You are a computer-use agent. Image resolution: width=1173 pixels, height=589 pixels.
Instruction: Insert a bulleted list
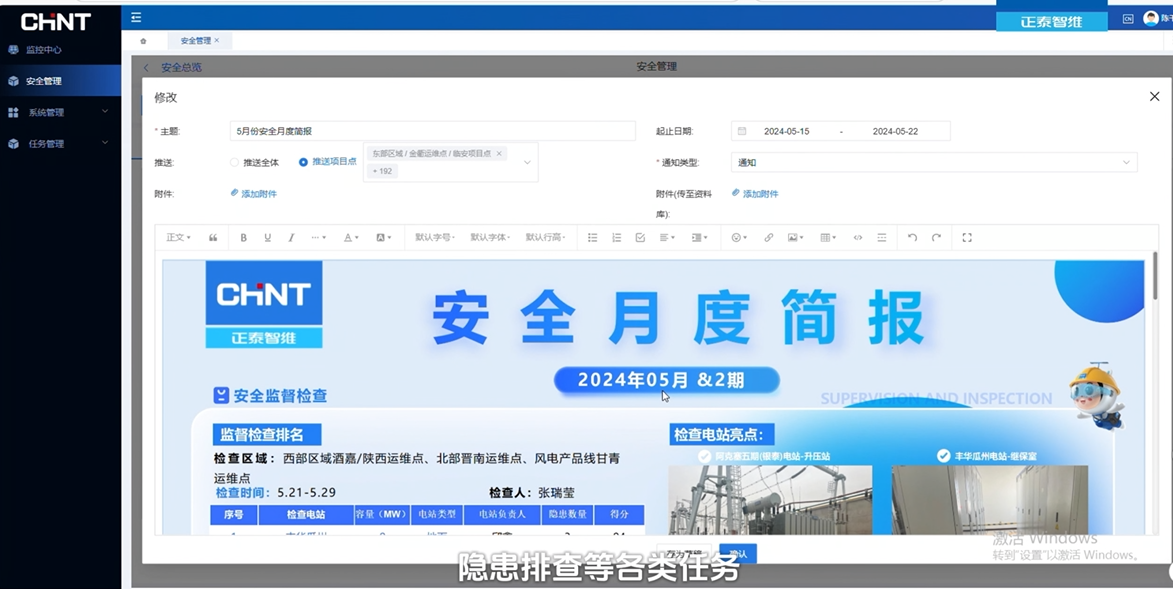592,237
